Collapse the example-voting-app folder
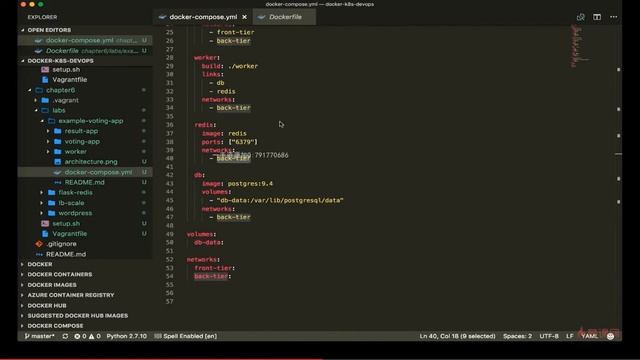640x360 pixels. (91, 121)
